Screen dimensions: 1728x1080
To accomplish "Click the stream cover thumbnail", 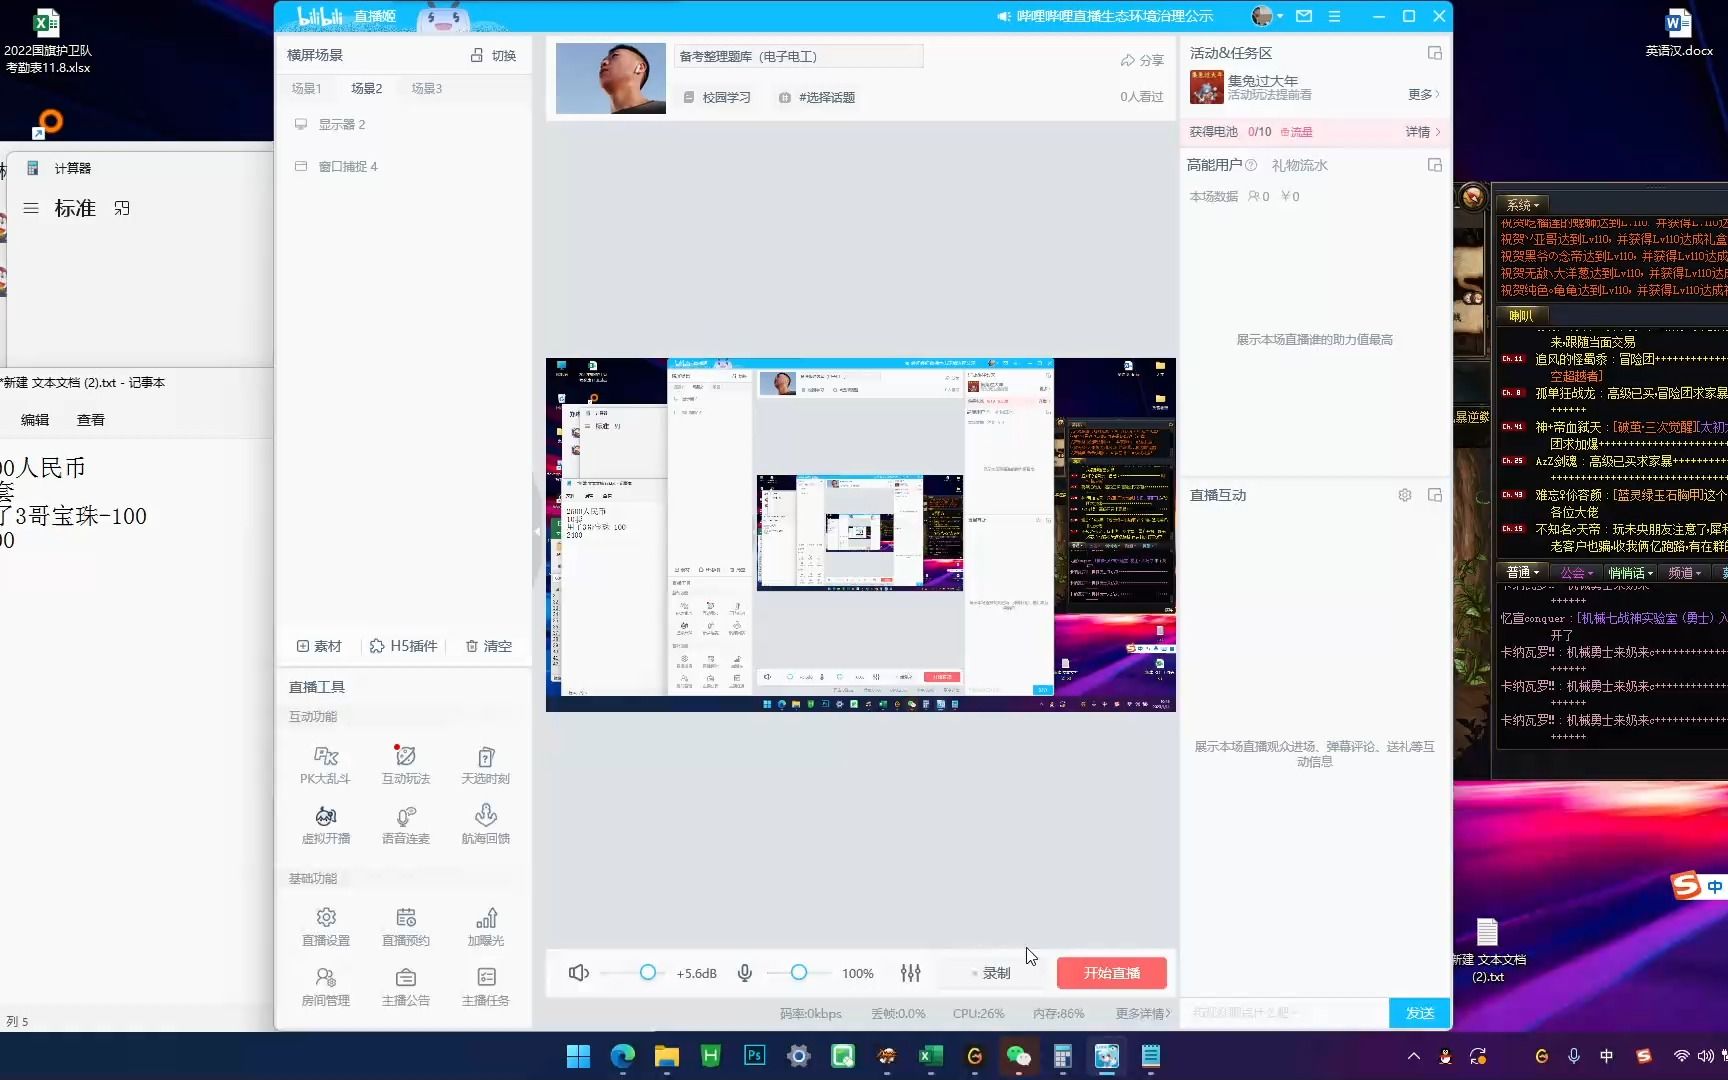I will pos(610,78).
